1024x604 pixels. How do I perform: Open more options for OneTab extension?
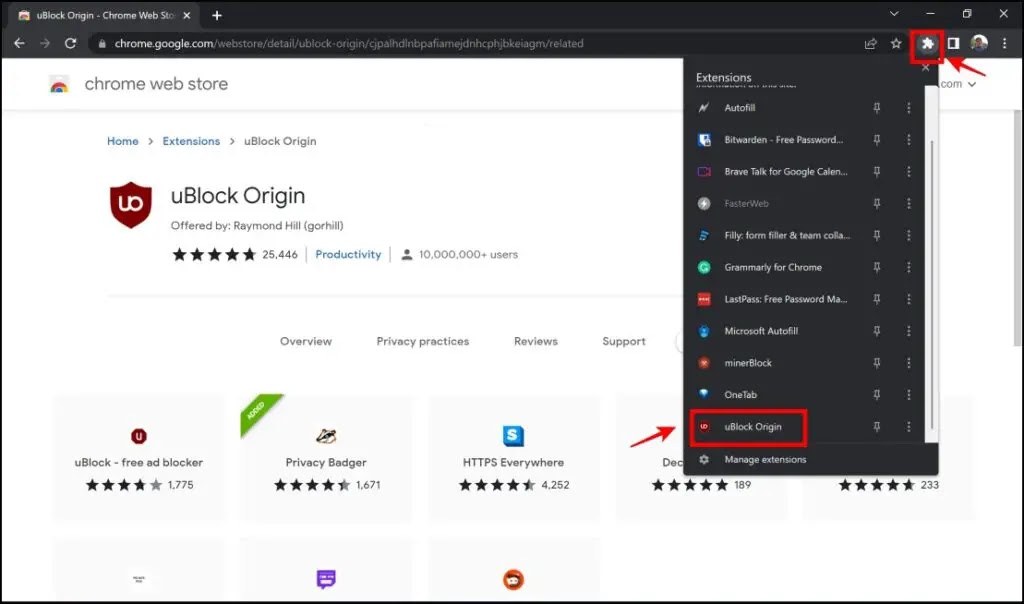[x=908, y=395]
